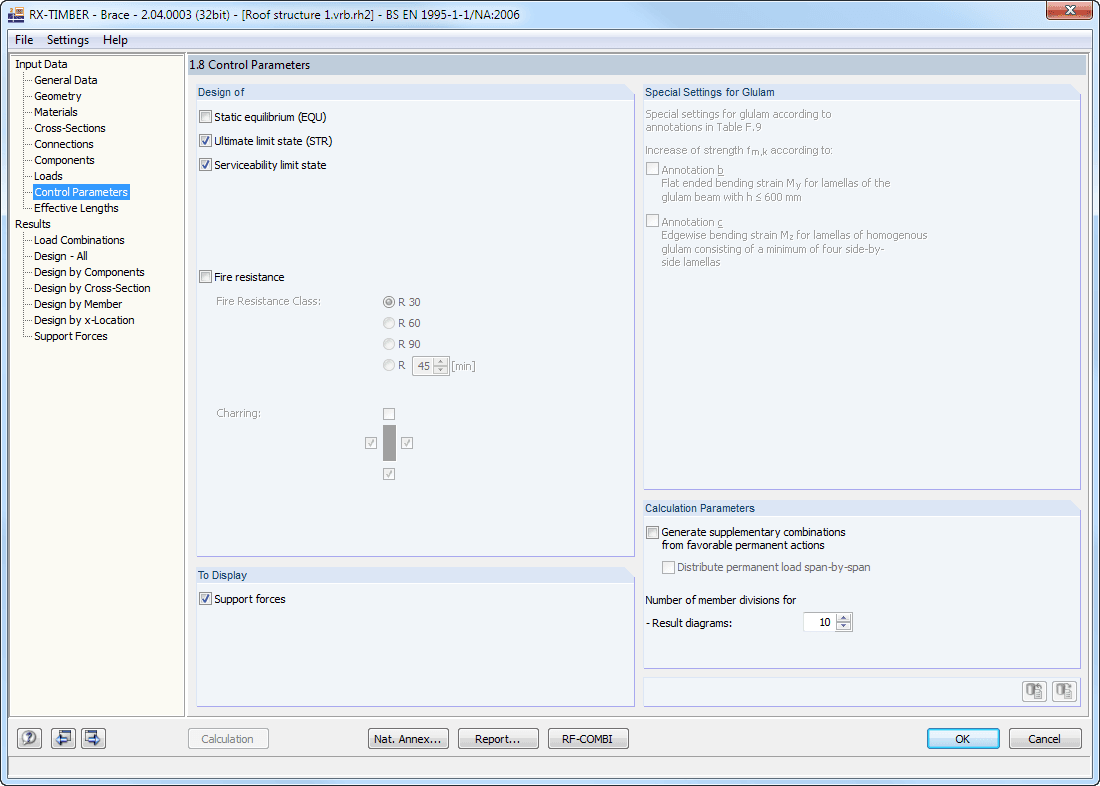
Task: Open the Settings menu
Action: click(67, 40)
